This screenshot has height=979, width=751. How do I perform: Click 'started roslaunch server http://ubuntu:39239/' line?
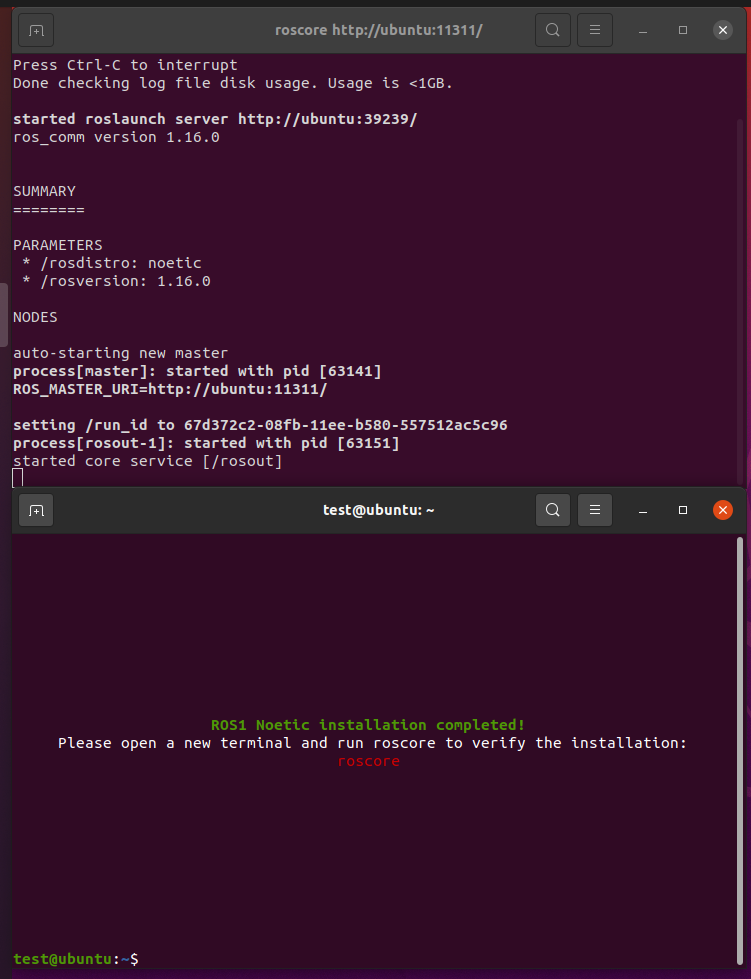[215, 119]
